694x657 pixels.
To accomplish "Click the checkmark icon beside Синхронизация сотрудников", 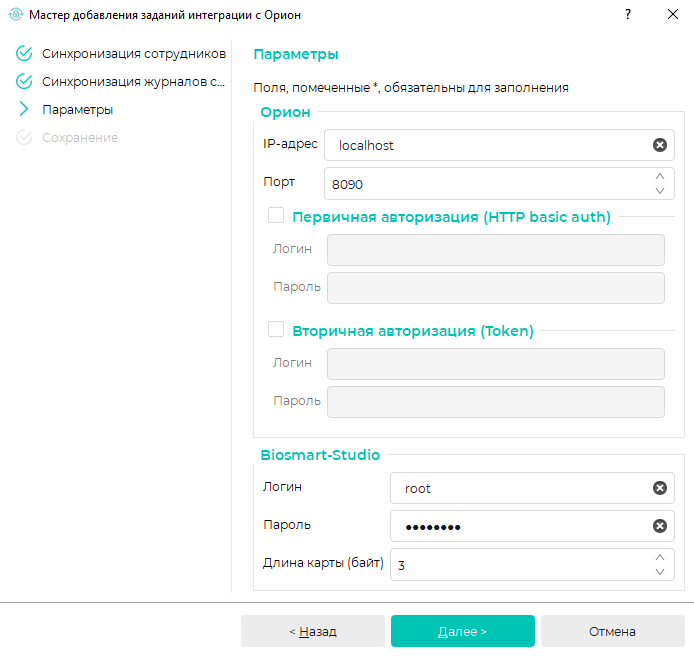I will (24, 54).
